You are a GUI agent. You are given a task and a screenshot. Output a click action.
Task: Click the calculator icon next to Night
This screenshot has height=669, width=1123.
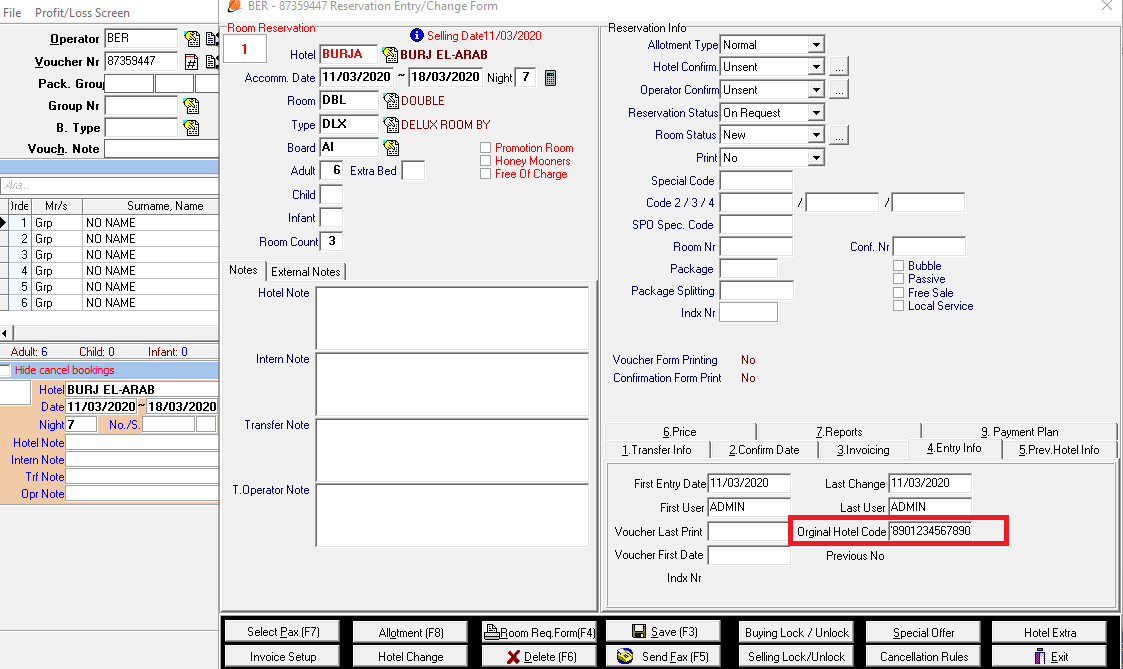pos(550,78)
